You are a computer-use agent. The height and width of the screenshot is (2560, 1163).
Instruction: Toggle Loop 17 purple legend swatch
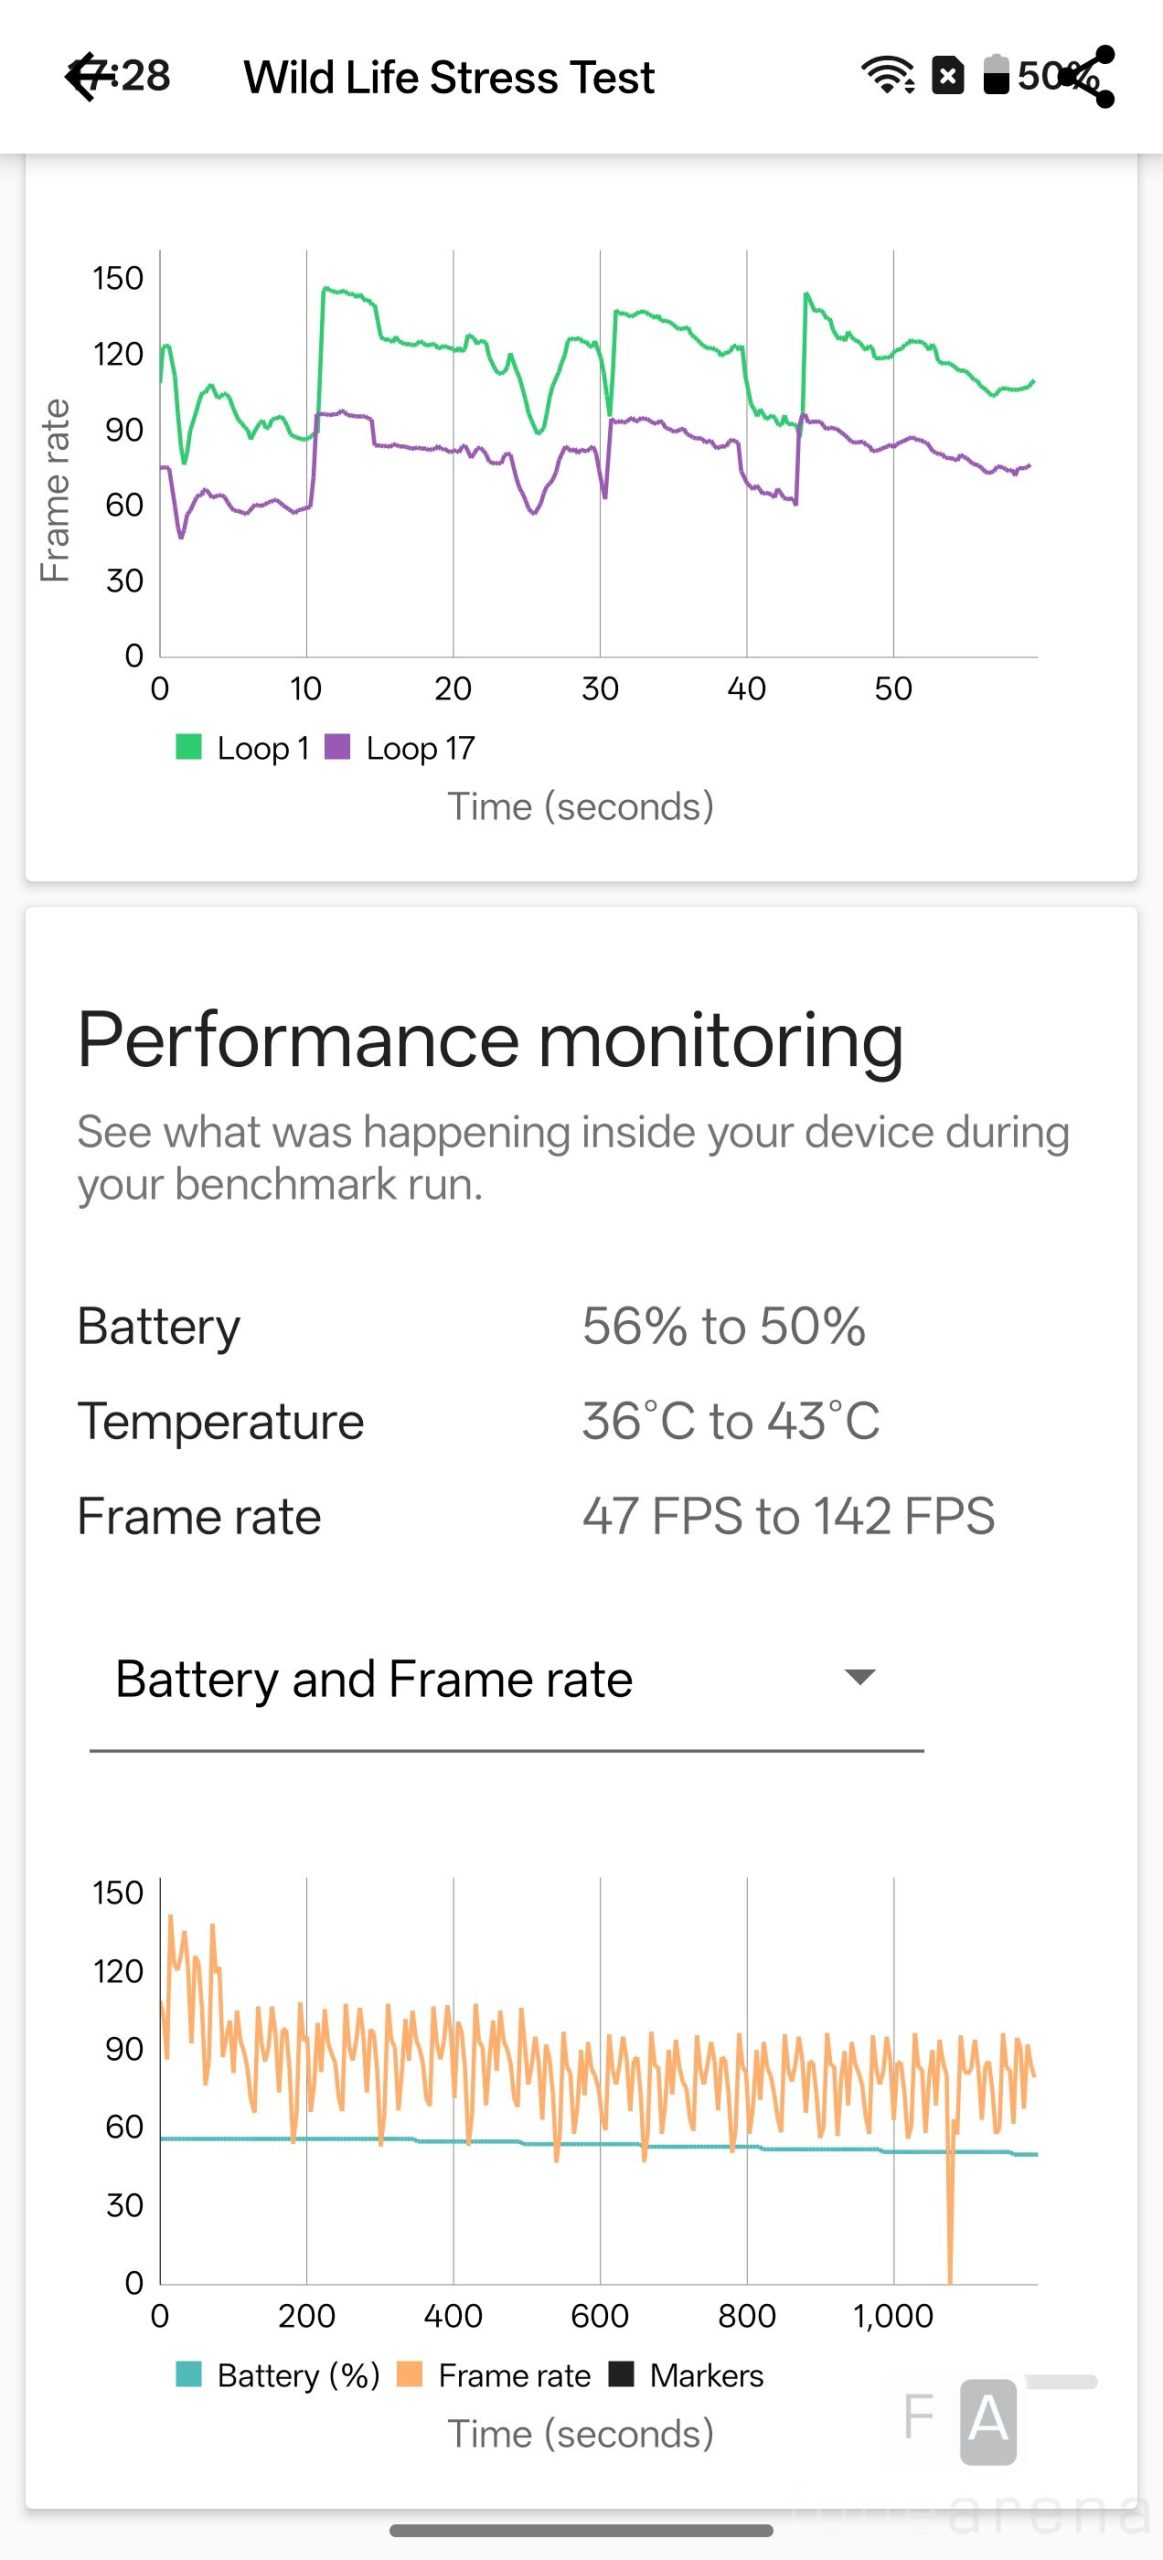338,747
